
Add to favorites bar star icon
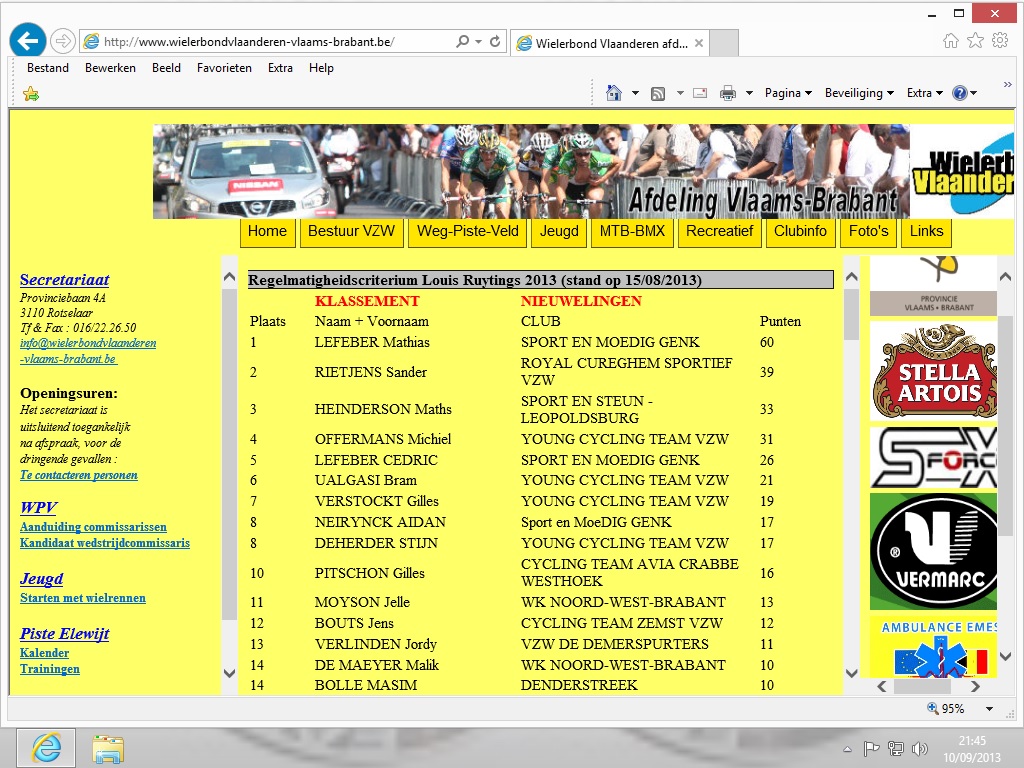pyautogui.click(x=31, y=94)
